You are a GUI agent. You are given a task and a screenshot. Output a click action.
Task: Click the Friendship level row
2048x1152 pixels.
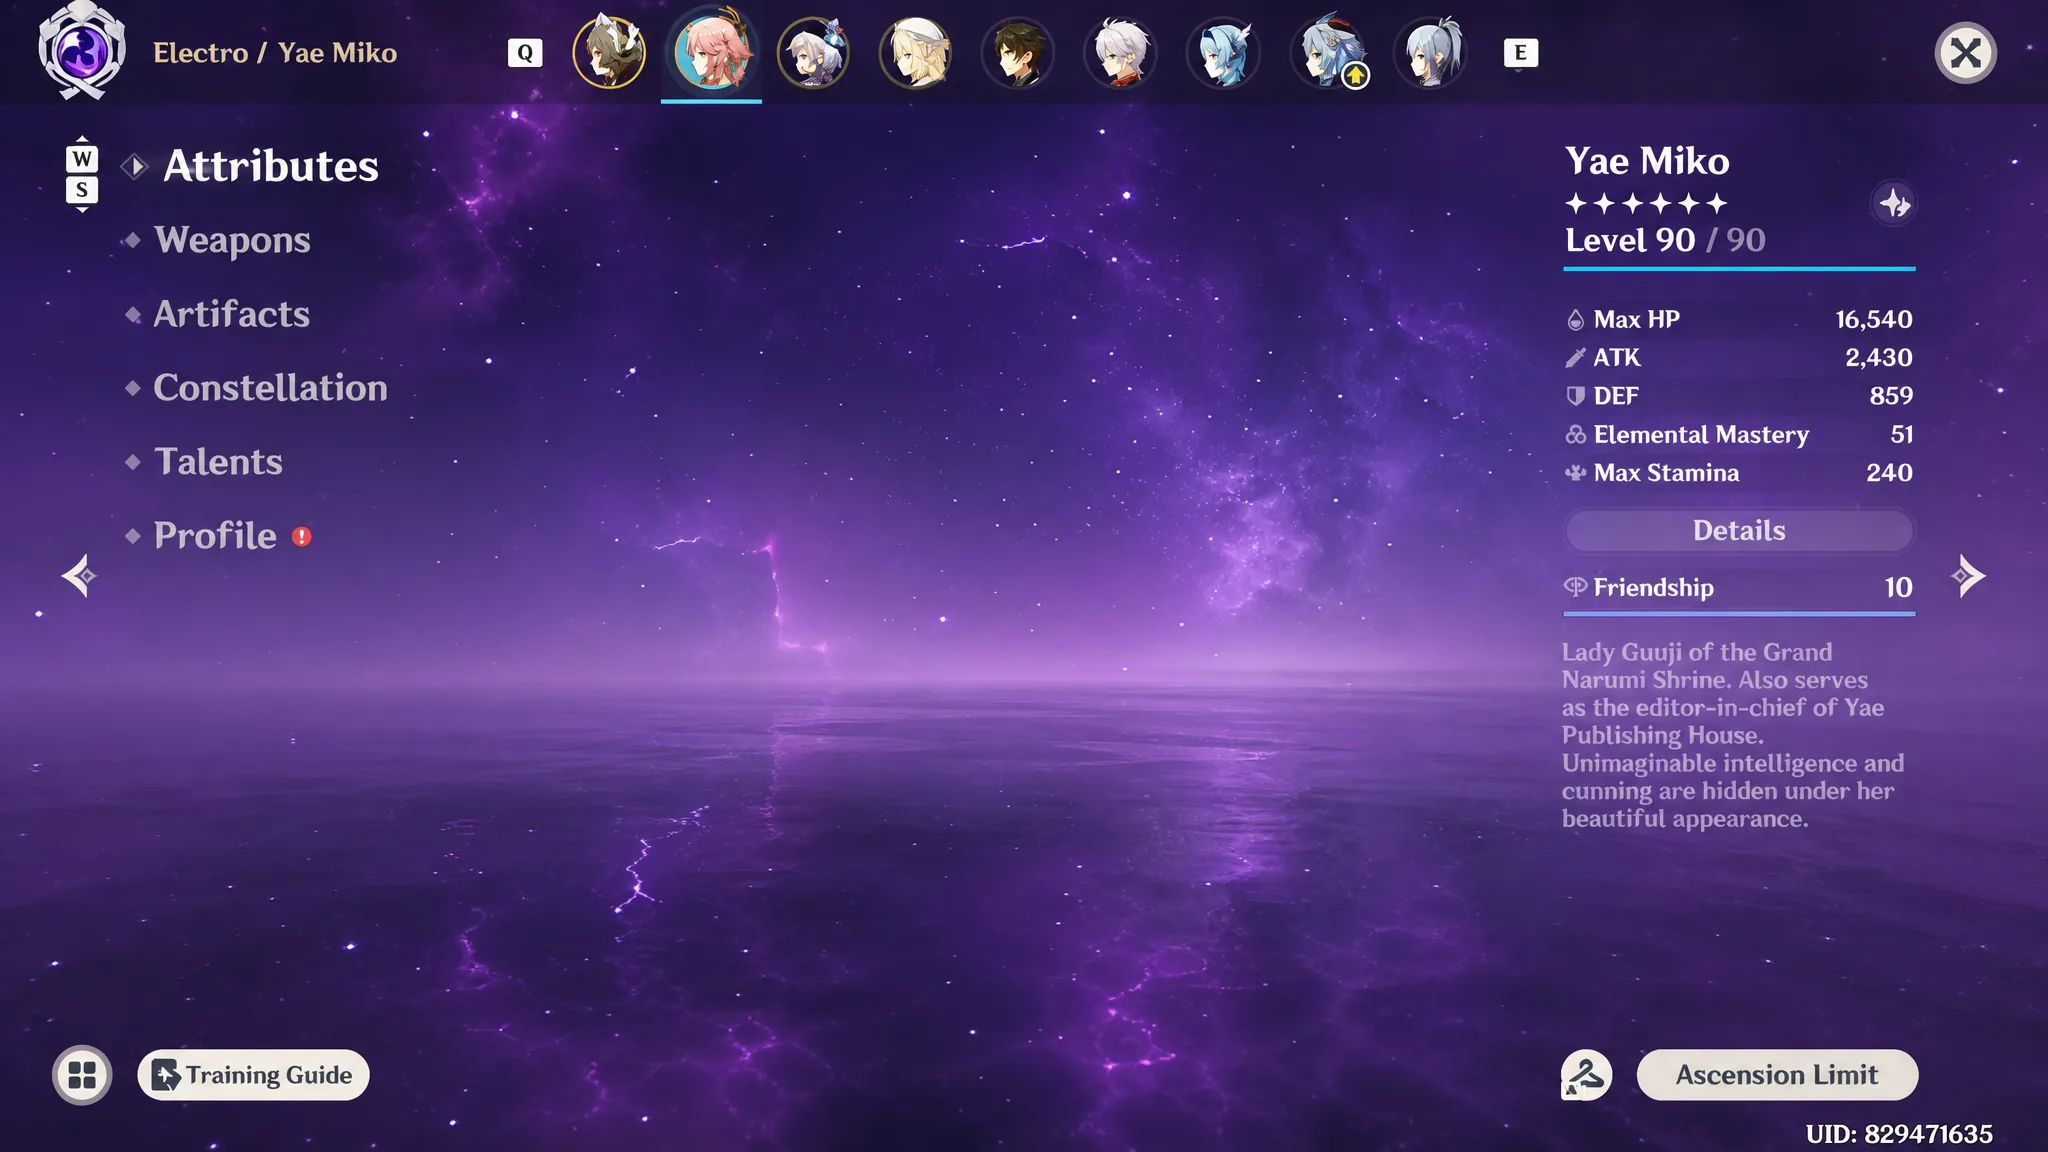click(x=1739, y=588)
